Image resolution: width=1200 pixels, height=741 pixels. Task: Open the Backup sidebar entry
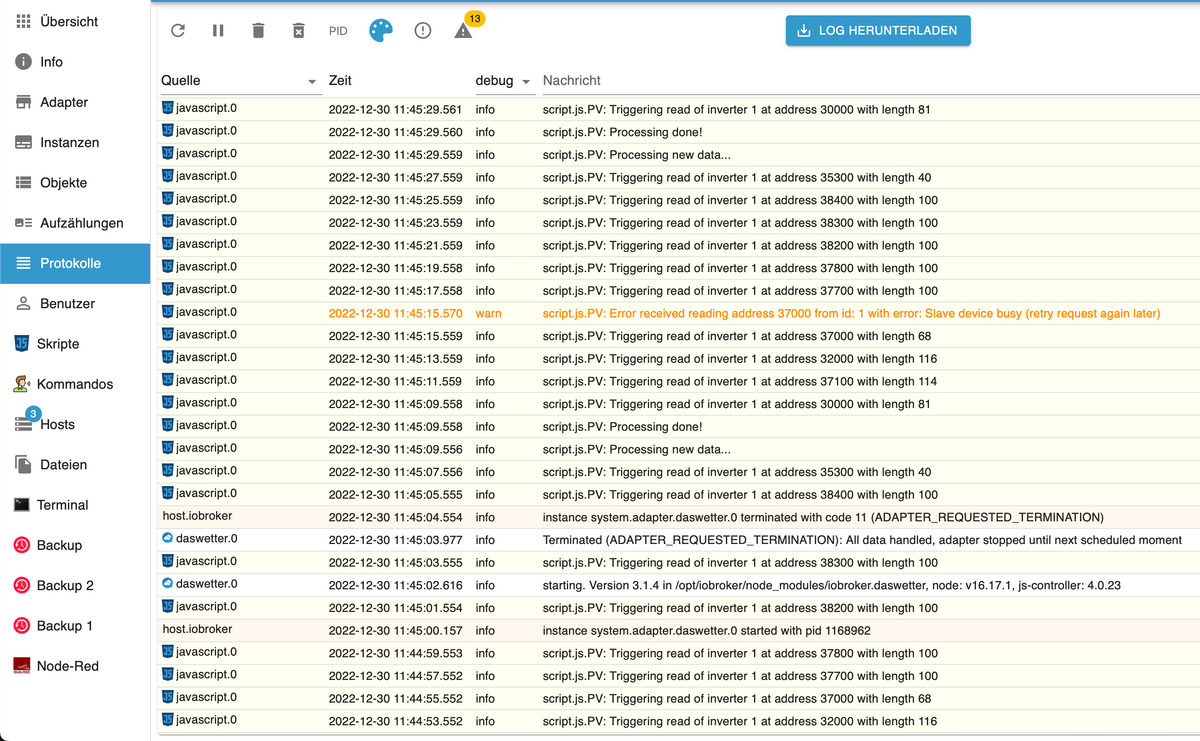click(x=75, y=545)
